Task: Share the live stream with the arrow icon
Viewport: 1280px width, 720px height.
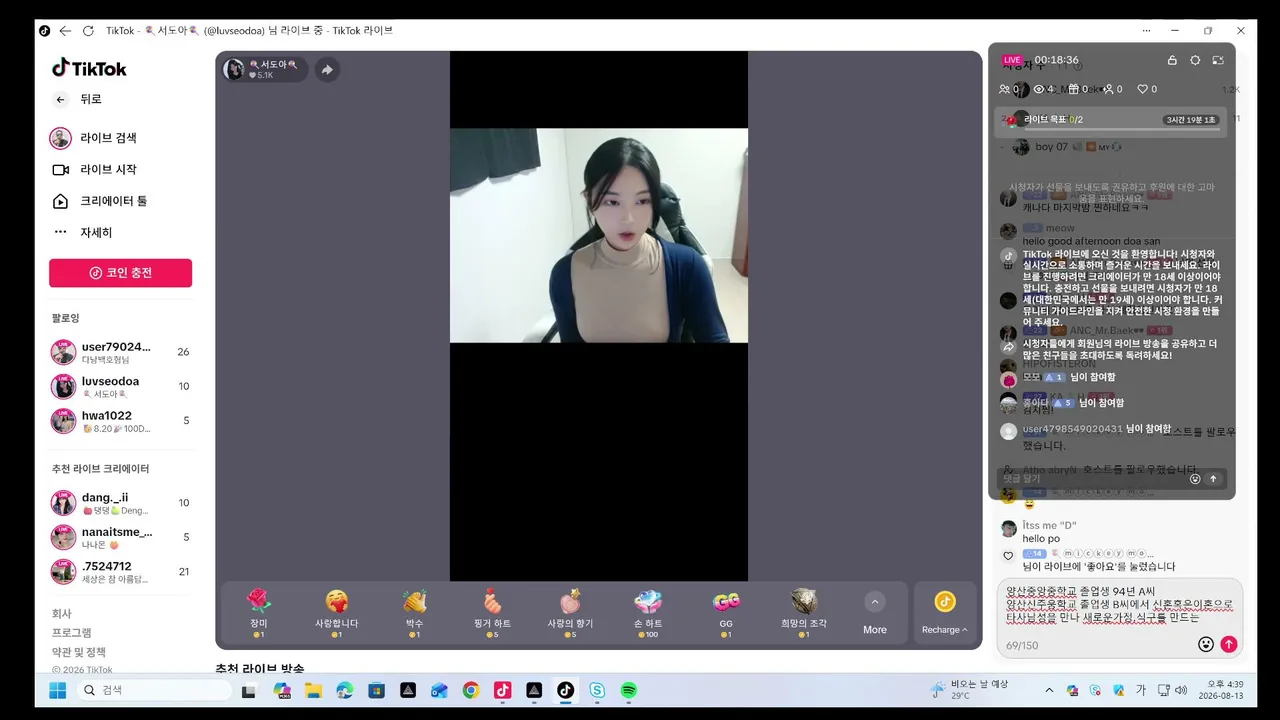Action: click(x=327, y=69)
